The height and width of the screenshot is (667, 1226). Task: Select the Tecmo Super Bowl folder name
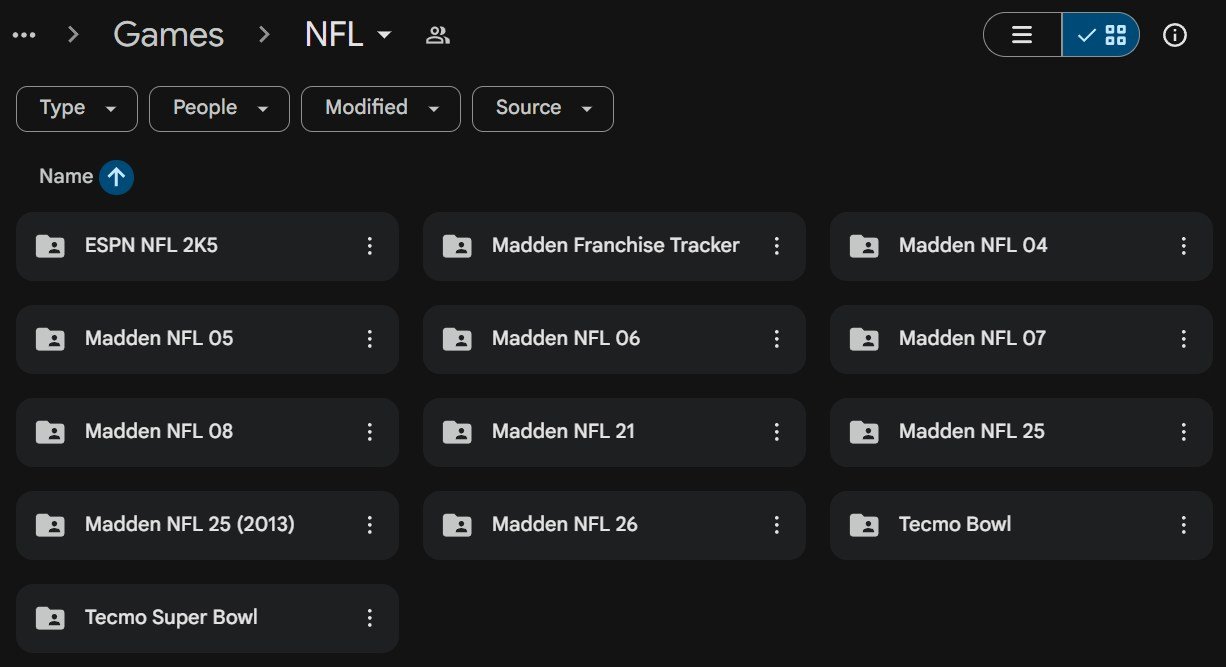171,618
